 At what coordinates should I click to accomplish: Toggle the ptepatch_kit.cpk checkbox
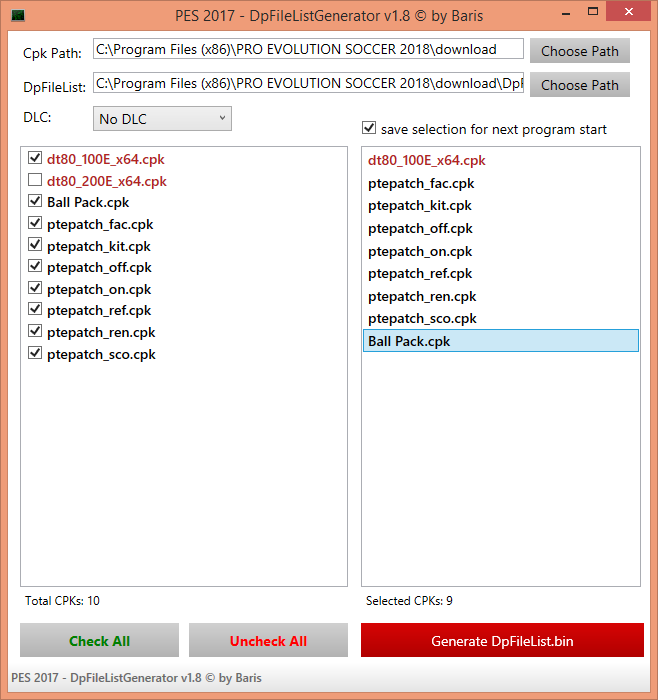(35, 245)
